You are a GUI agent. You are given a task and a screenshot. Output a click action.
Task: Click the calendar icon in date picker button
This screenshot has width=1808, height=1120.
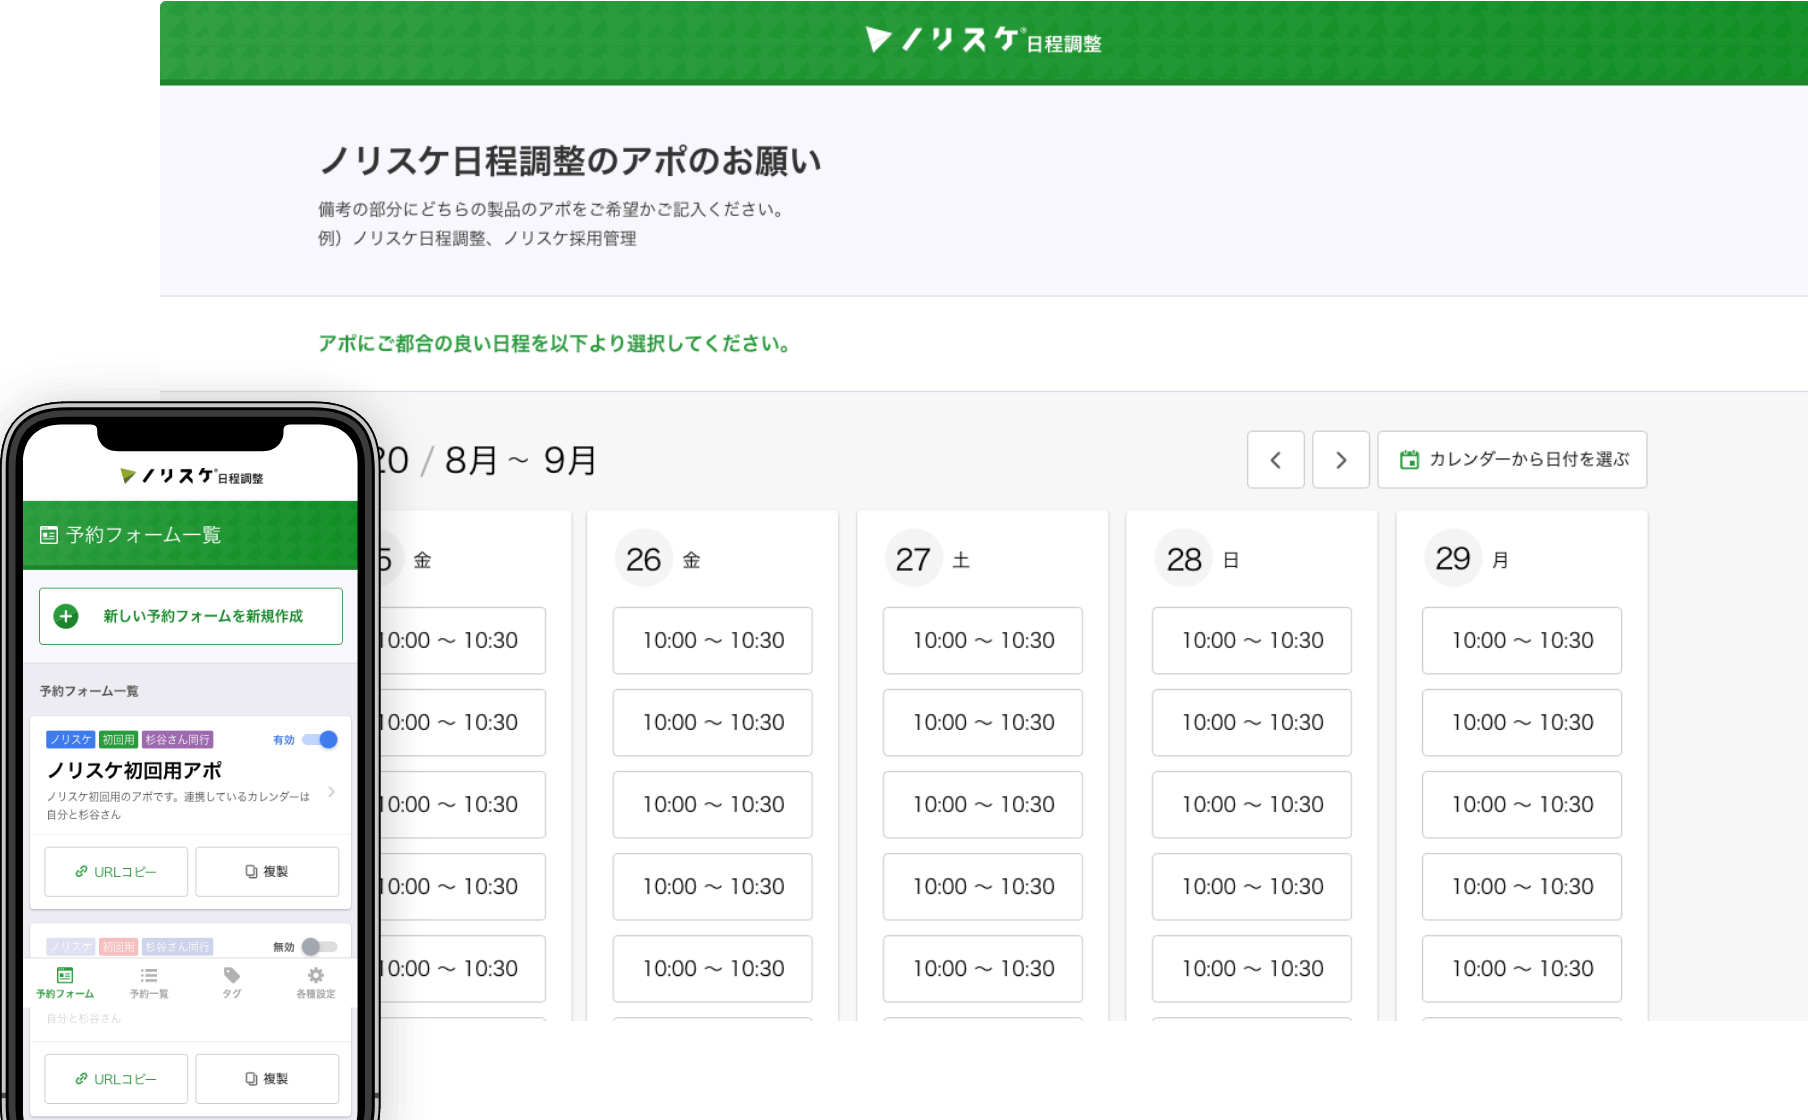[1409, 460]
